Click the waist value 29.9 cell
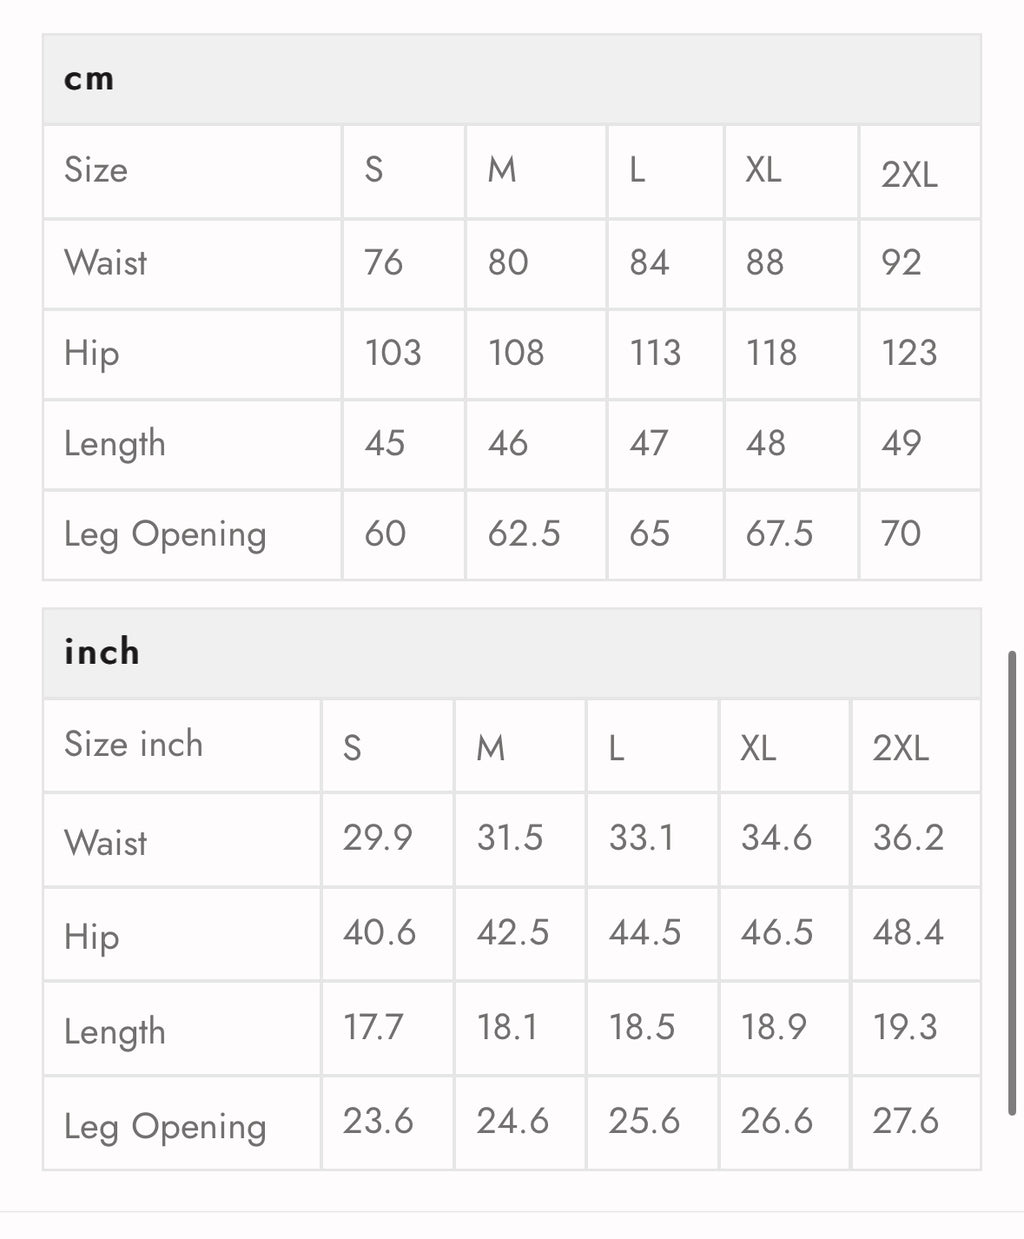 [377, 838]
